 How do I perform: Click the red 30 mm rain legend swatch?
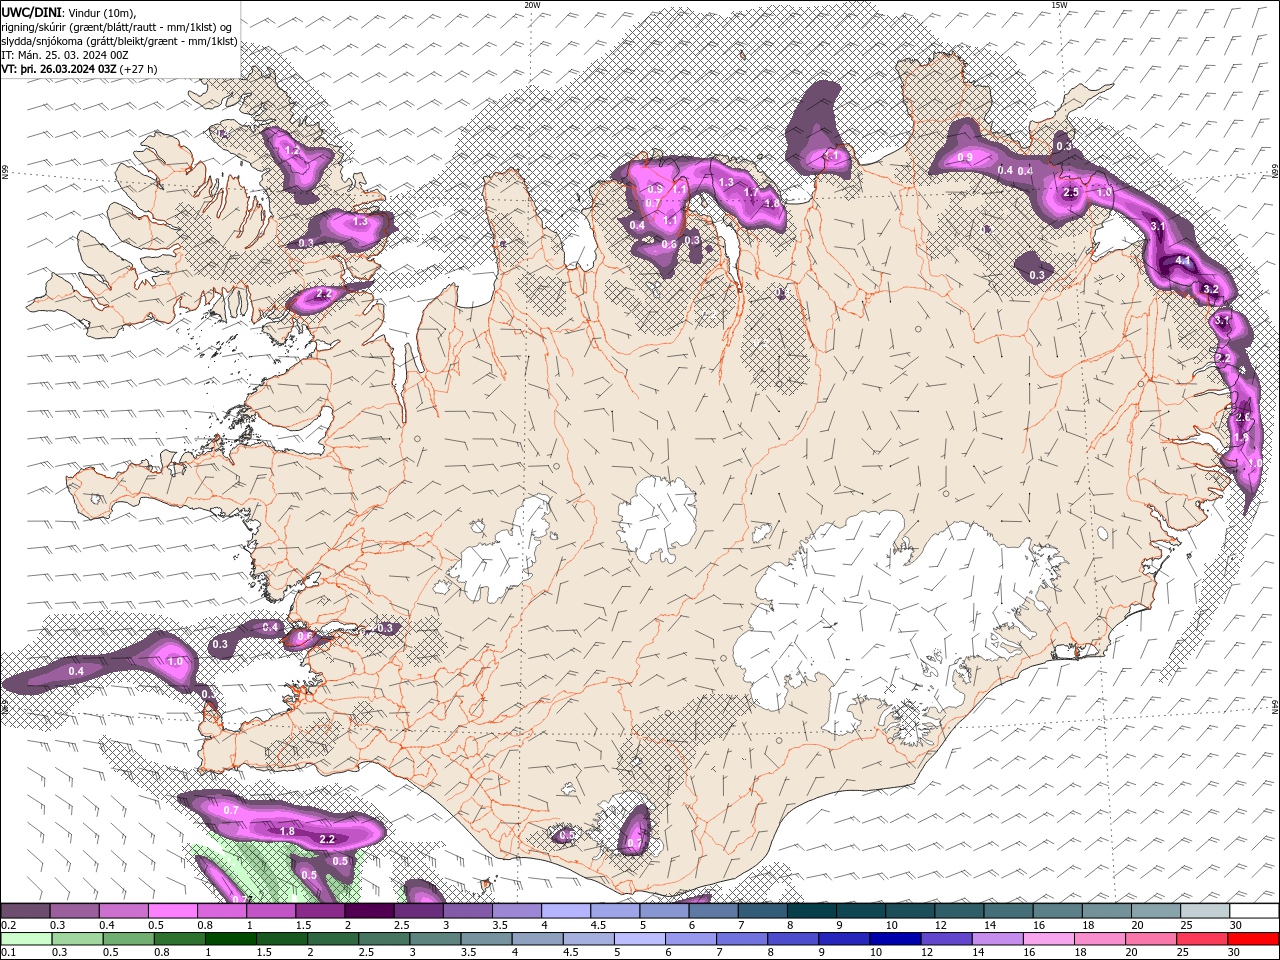coord(1254,939)
